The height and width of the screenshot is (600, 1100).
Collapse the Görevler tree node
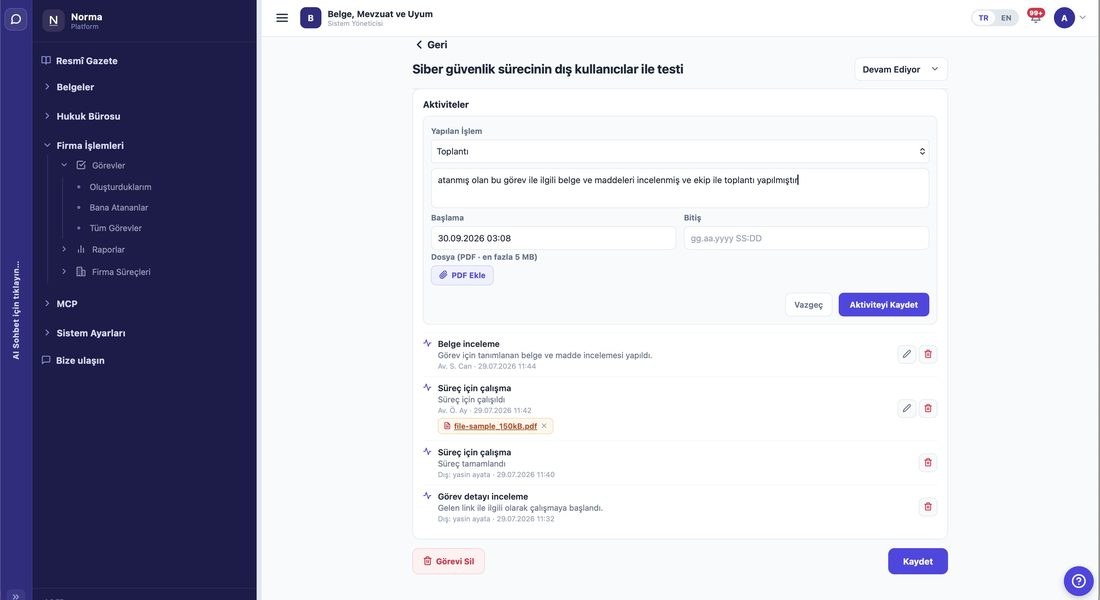(x=64, y=166)
